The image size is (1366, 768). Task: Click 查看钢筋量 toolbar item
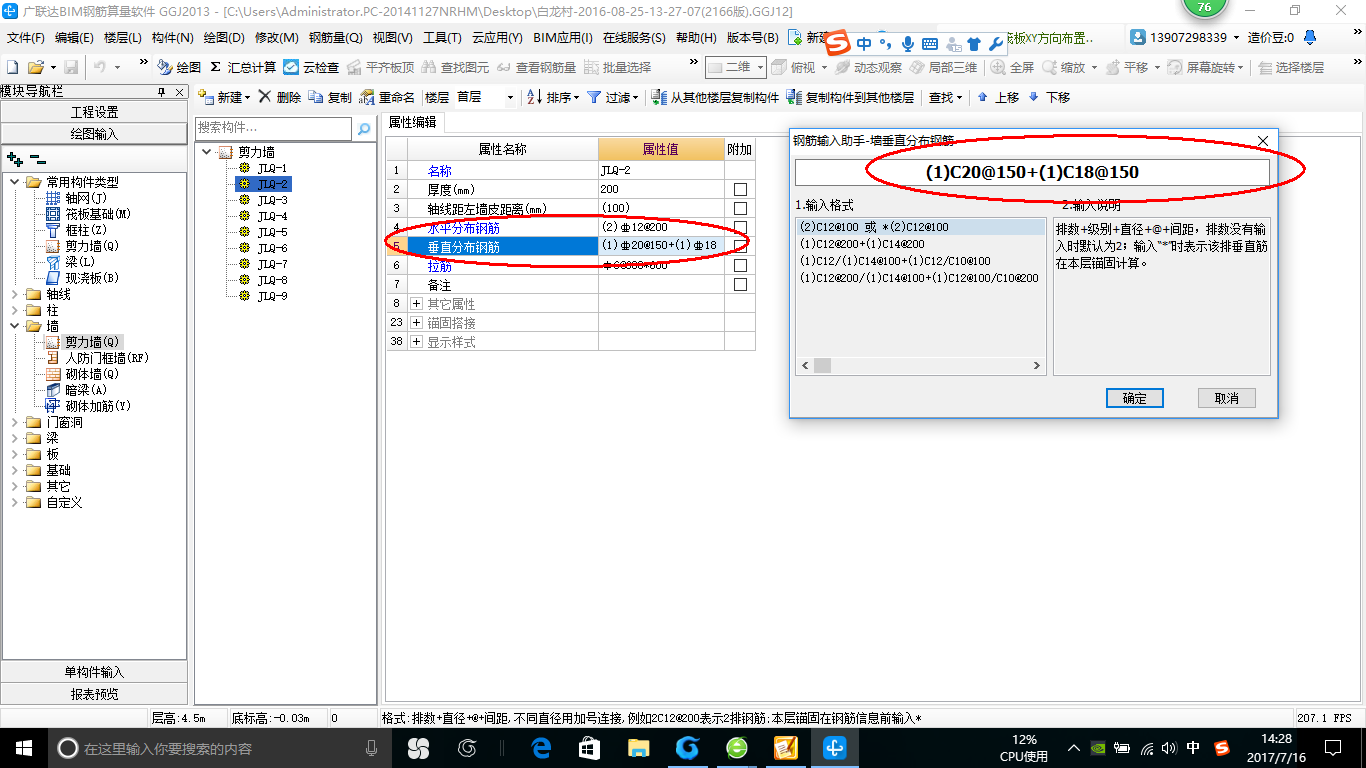click(x=537, y=67)
